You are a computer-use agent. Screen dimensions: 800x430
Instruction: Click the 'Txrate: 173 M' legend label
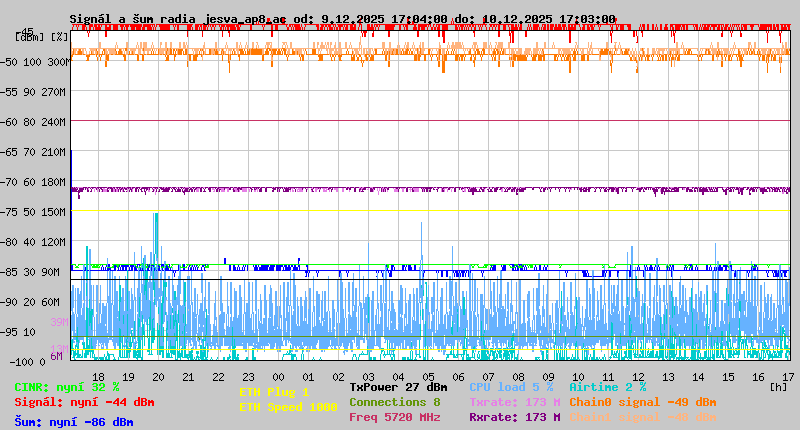point(515,402)
